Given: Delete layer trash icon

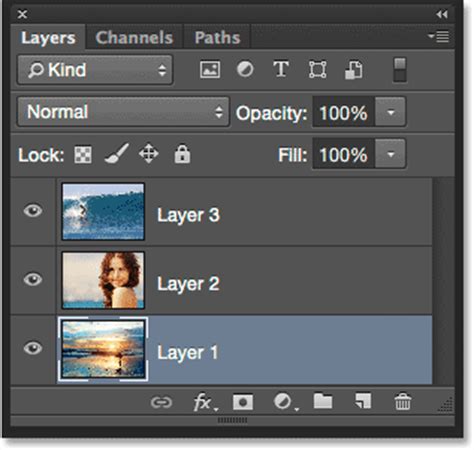Looking at the screenshot, I should 403,401.
